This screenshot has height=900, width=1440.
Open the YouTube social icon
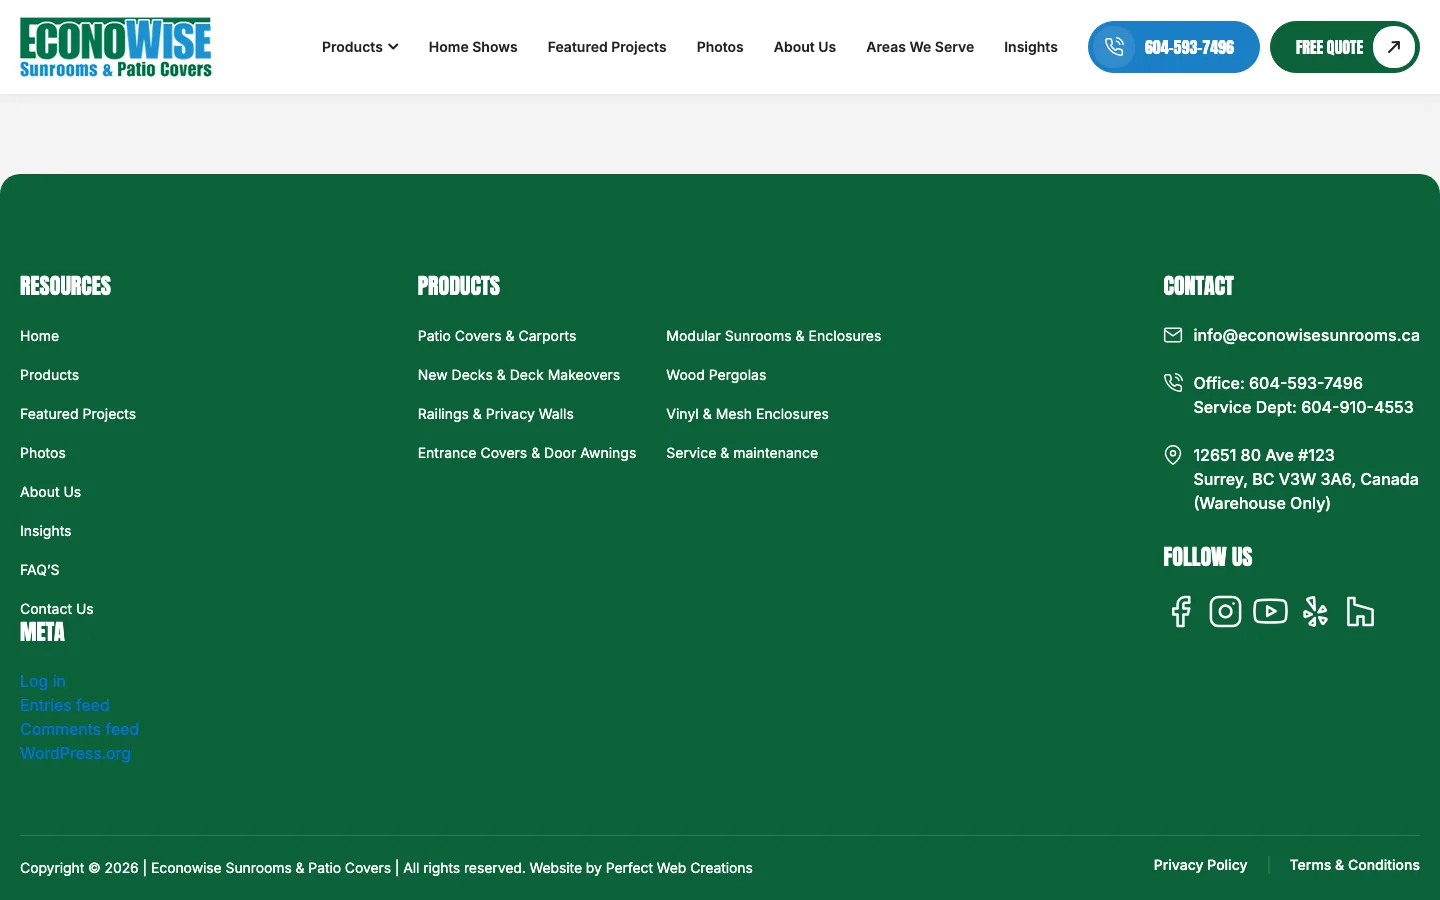1270,611
